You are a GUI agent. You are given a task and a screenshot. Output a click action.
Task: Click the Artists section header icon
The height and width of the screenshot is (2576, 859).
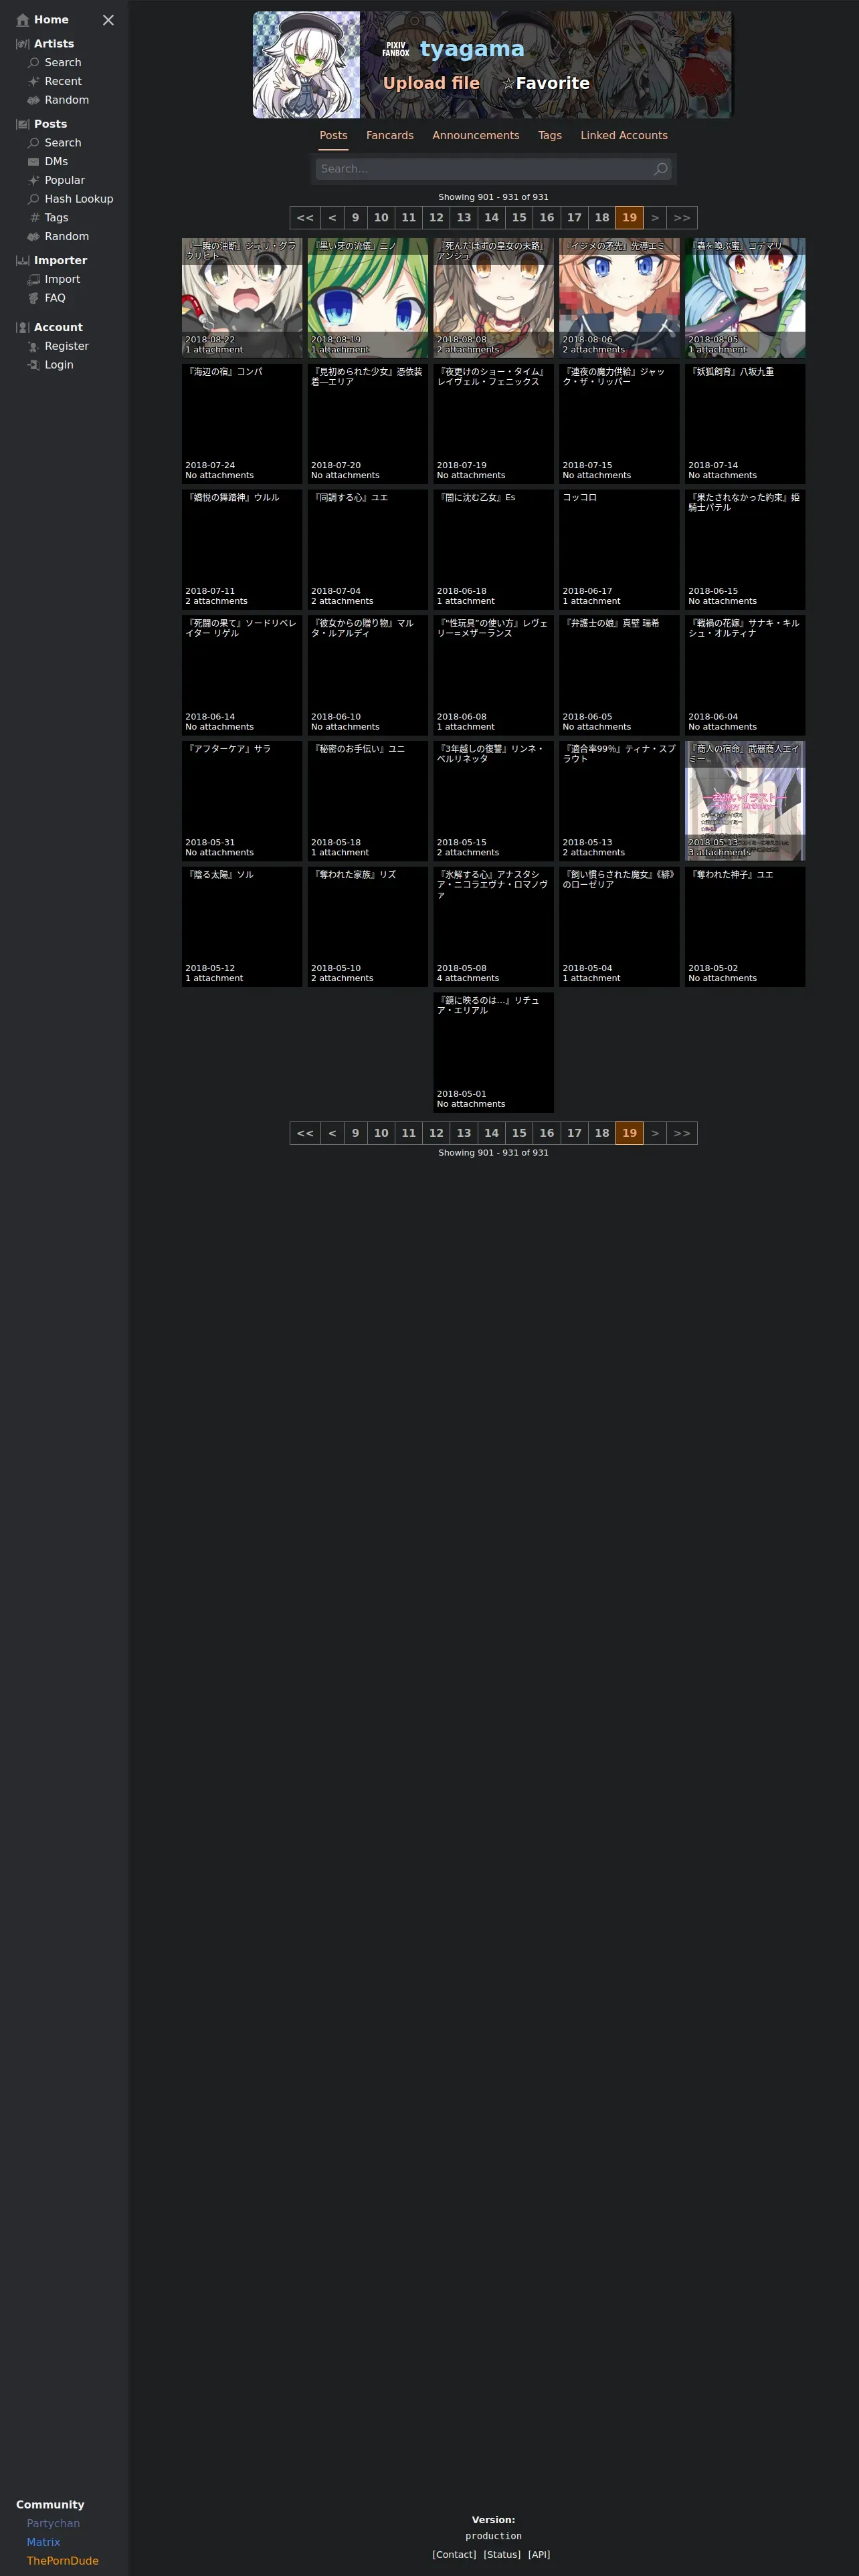tap(22, 44)
